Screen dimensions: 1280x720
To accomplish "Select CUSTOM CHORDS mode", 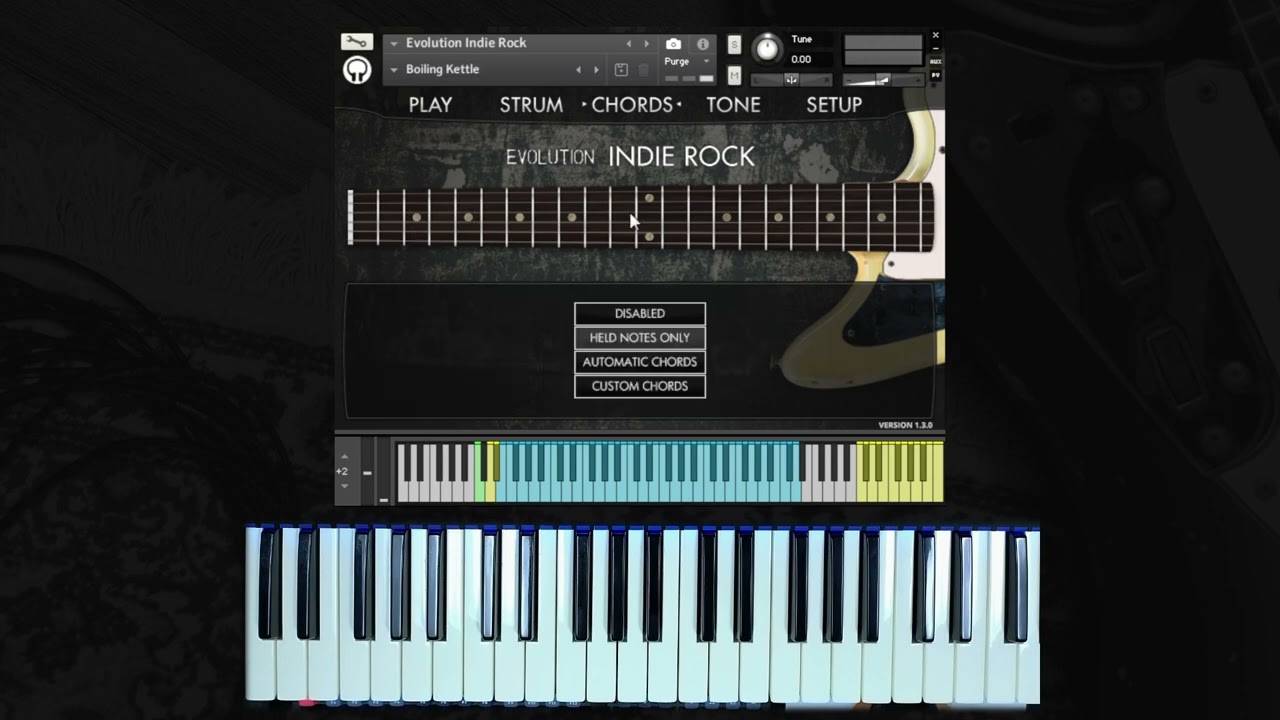I will [x=640, y=386].
